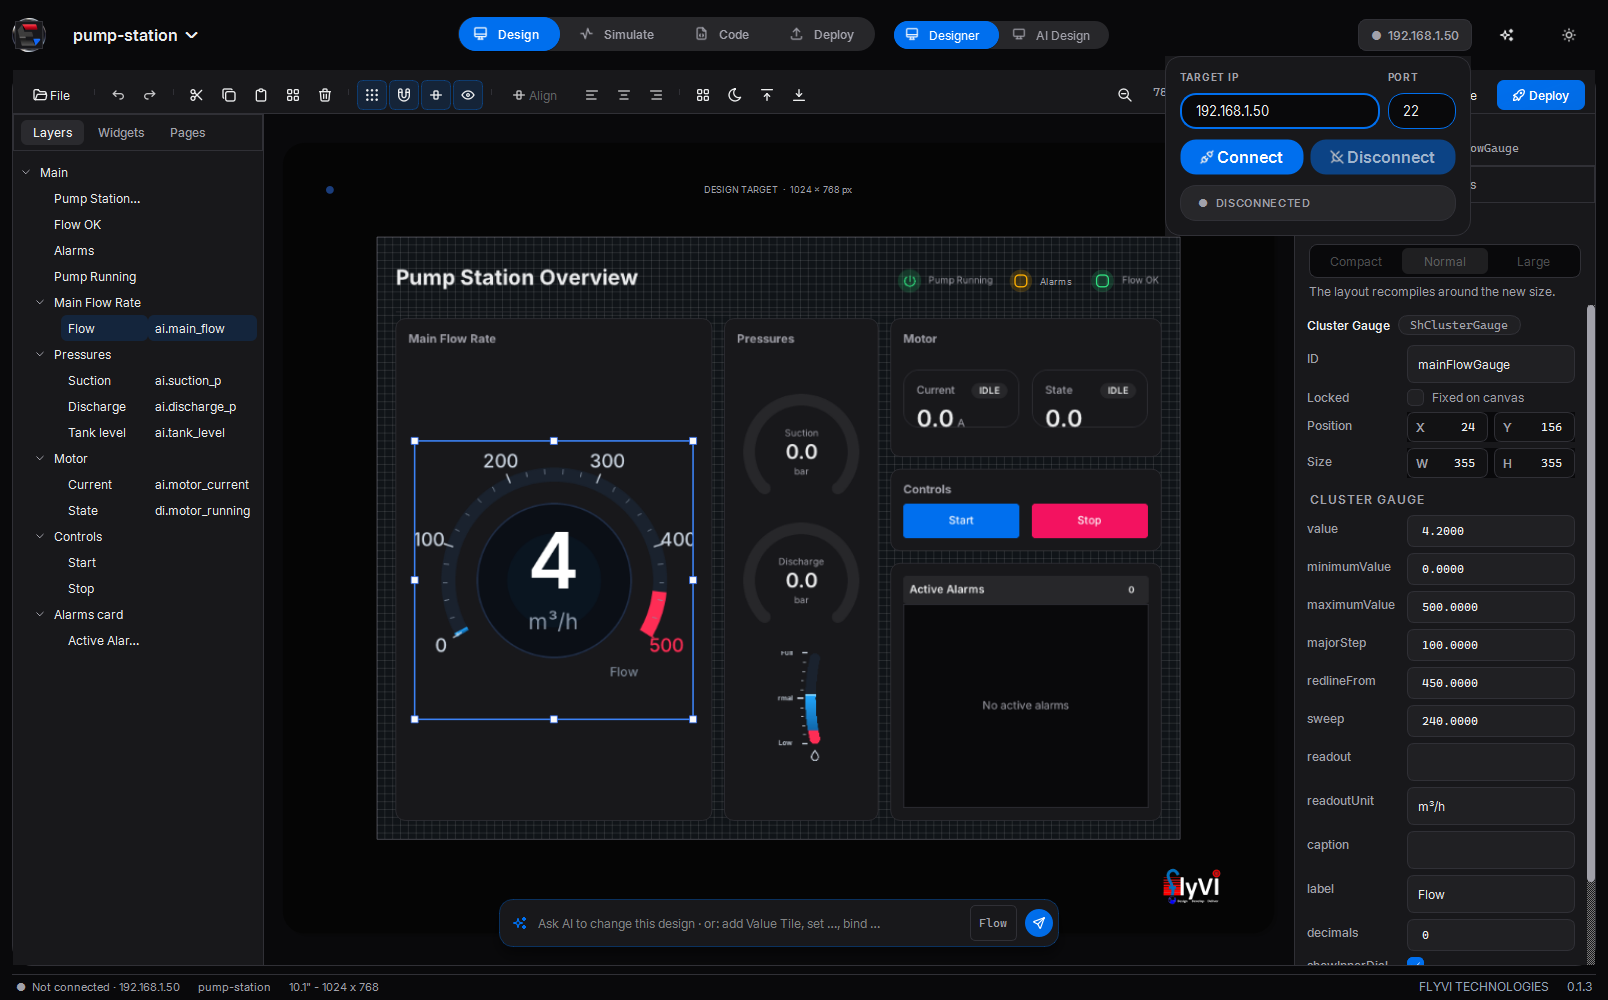
Task: Open the AI sparkles icon in header
Action: click(x=1507, y=35)
